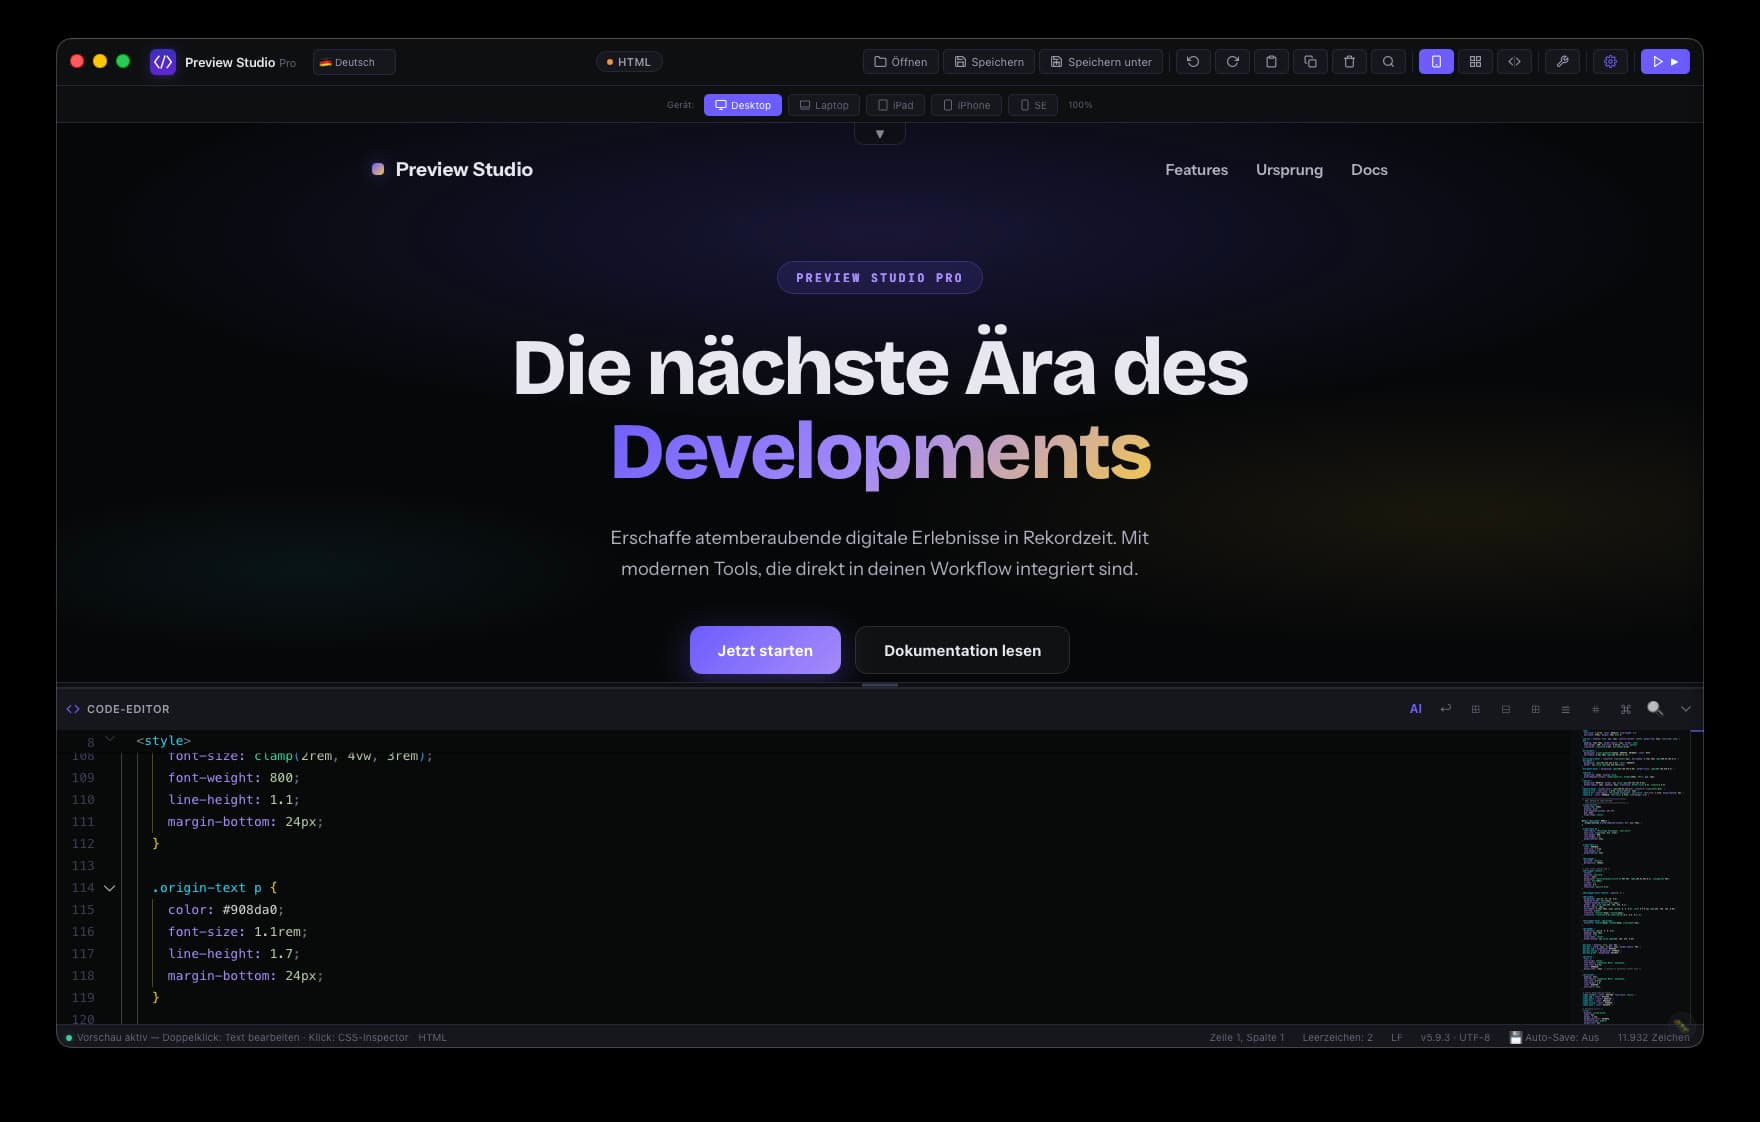Image resolution: width=1760 pixels, height=1122 pixels.
Task: Click the Preview Studio app logo icon
Action: pyautogui.click(x=163, y=62)
